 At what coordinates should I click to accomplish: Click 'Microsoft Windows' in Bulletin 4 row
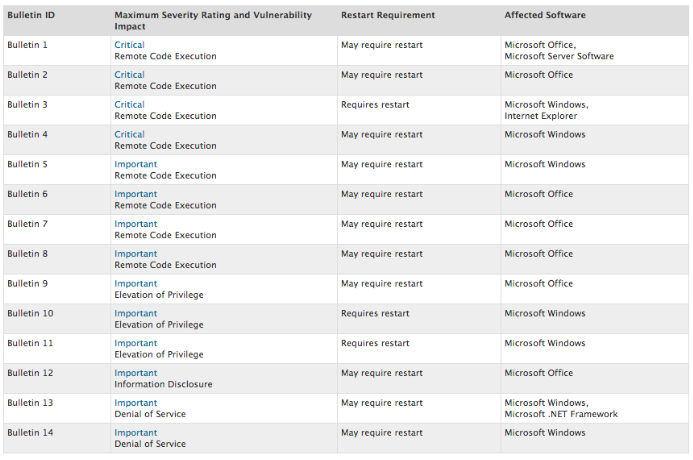544,134
